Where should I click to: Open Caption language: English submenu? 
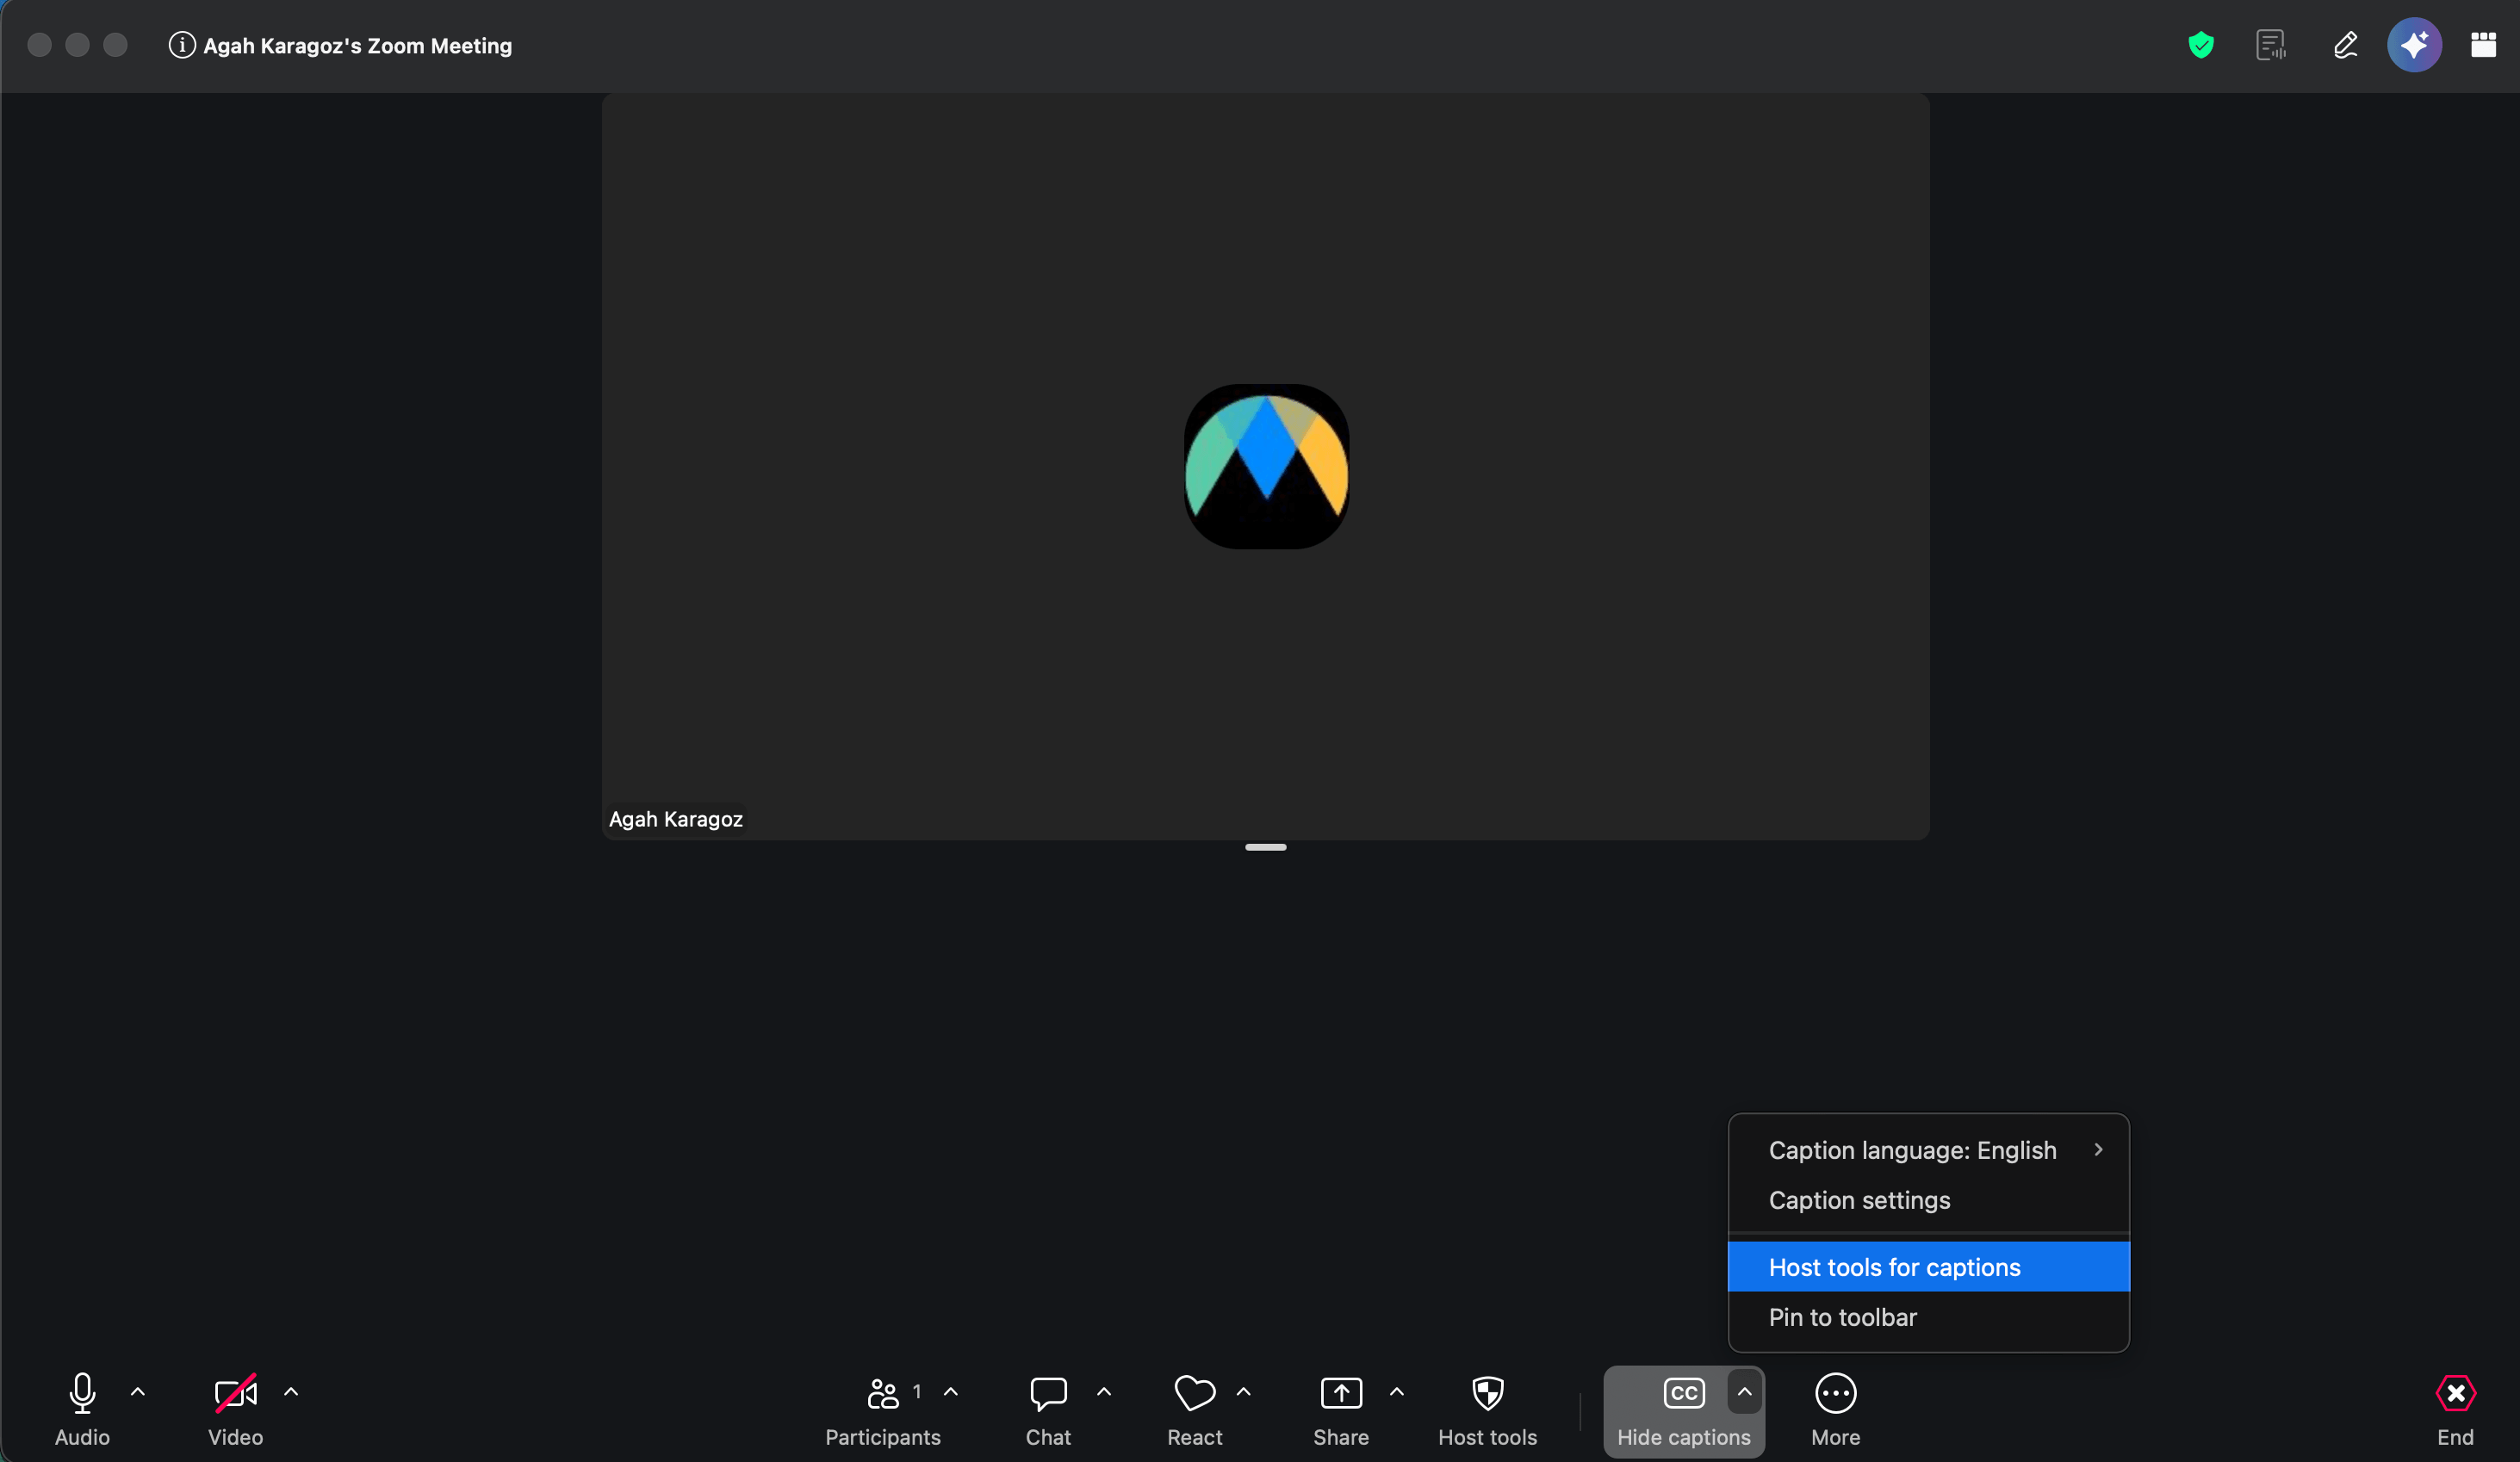(1929, 1150)
